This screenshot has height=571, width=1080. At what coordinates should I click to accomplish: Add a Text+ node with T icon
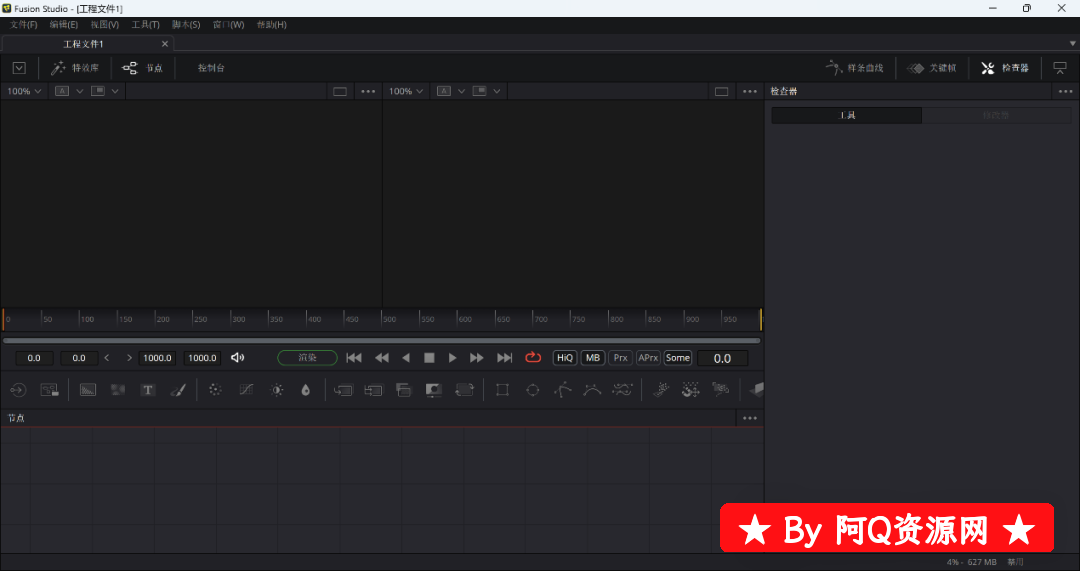(x=147, y=390)
